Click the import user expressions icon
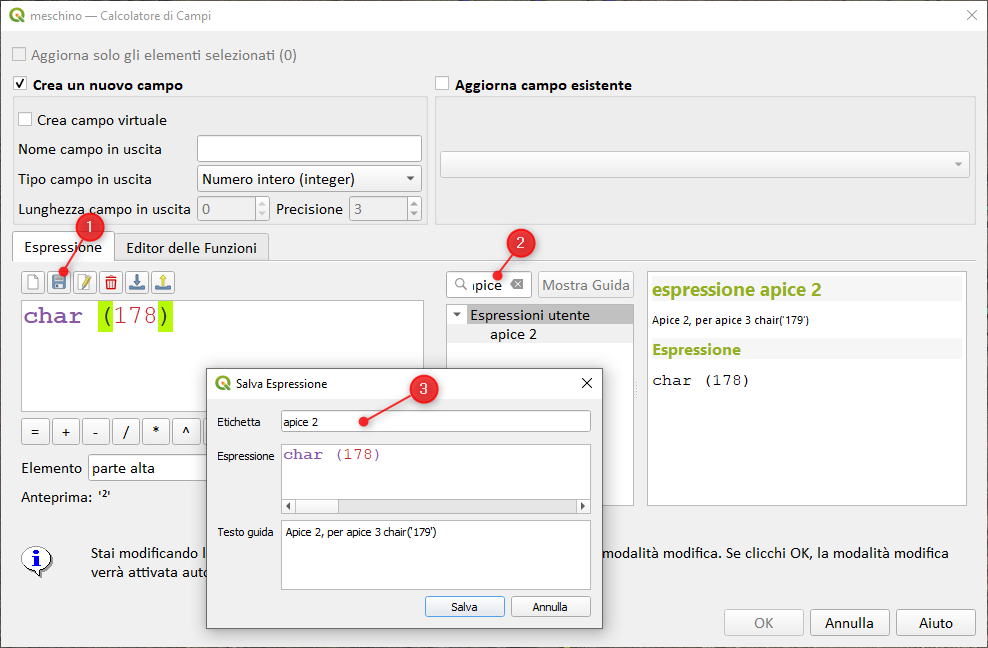988x648 pixels. (137, 283)
